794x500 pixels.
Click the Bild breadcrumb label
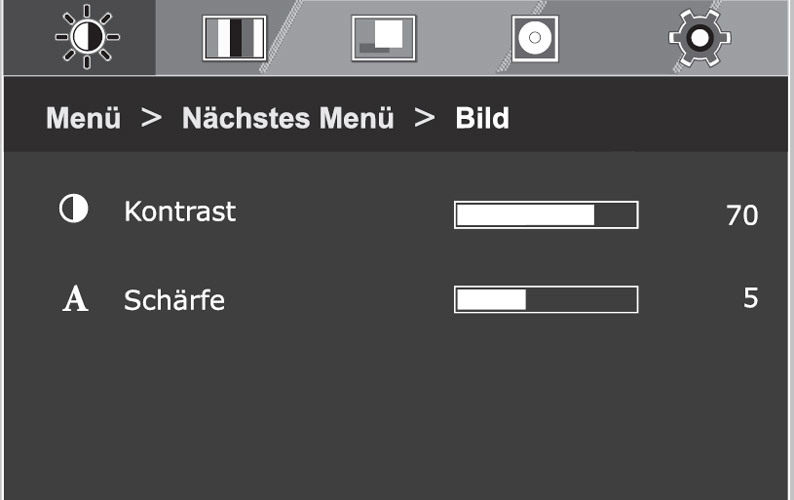click(x=482, y=118)
